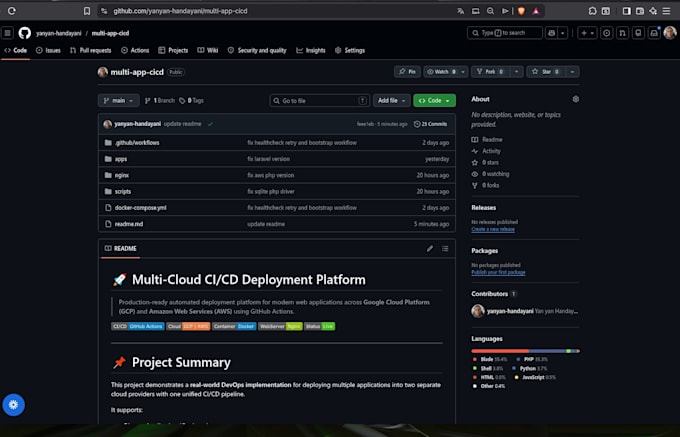Viewport: 680px width, 437px height.
Task: Click the Create a new release link
Action: tap(493, 229)
